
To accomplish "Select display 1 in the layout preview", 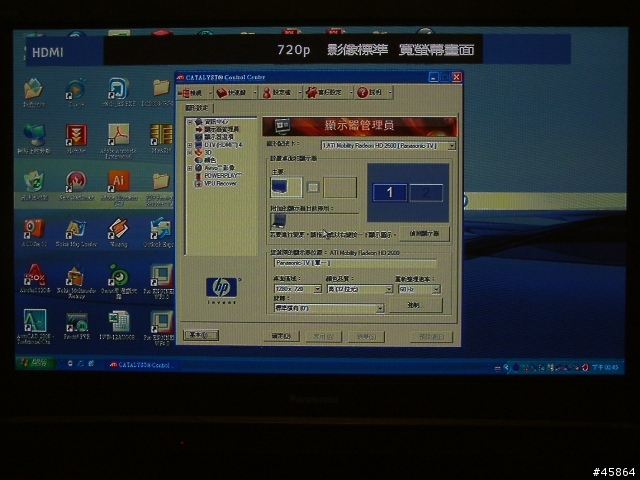I will coord(390,192).
